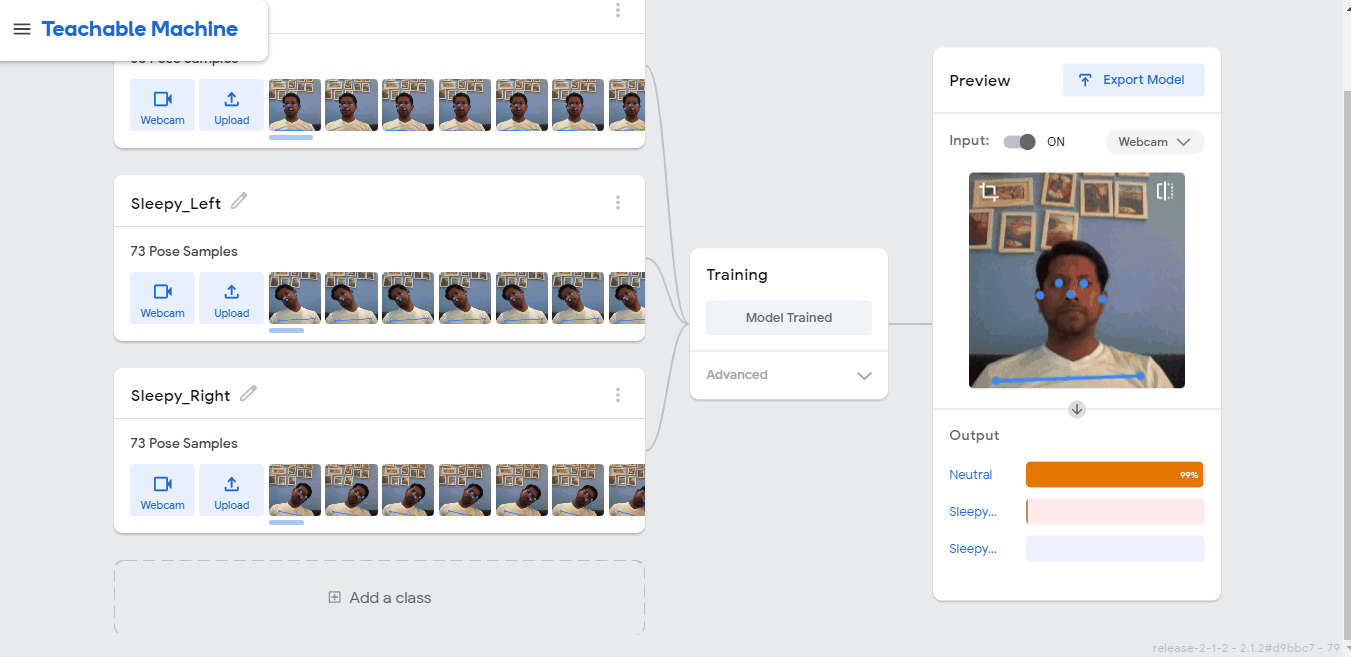The width and height of the screenshot is (1351, 657).
Task: Click the Neutral orange output bar
Action: (1115, 475)
